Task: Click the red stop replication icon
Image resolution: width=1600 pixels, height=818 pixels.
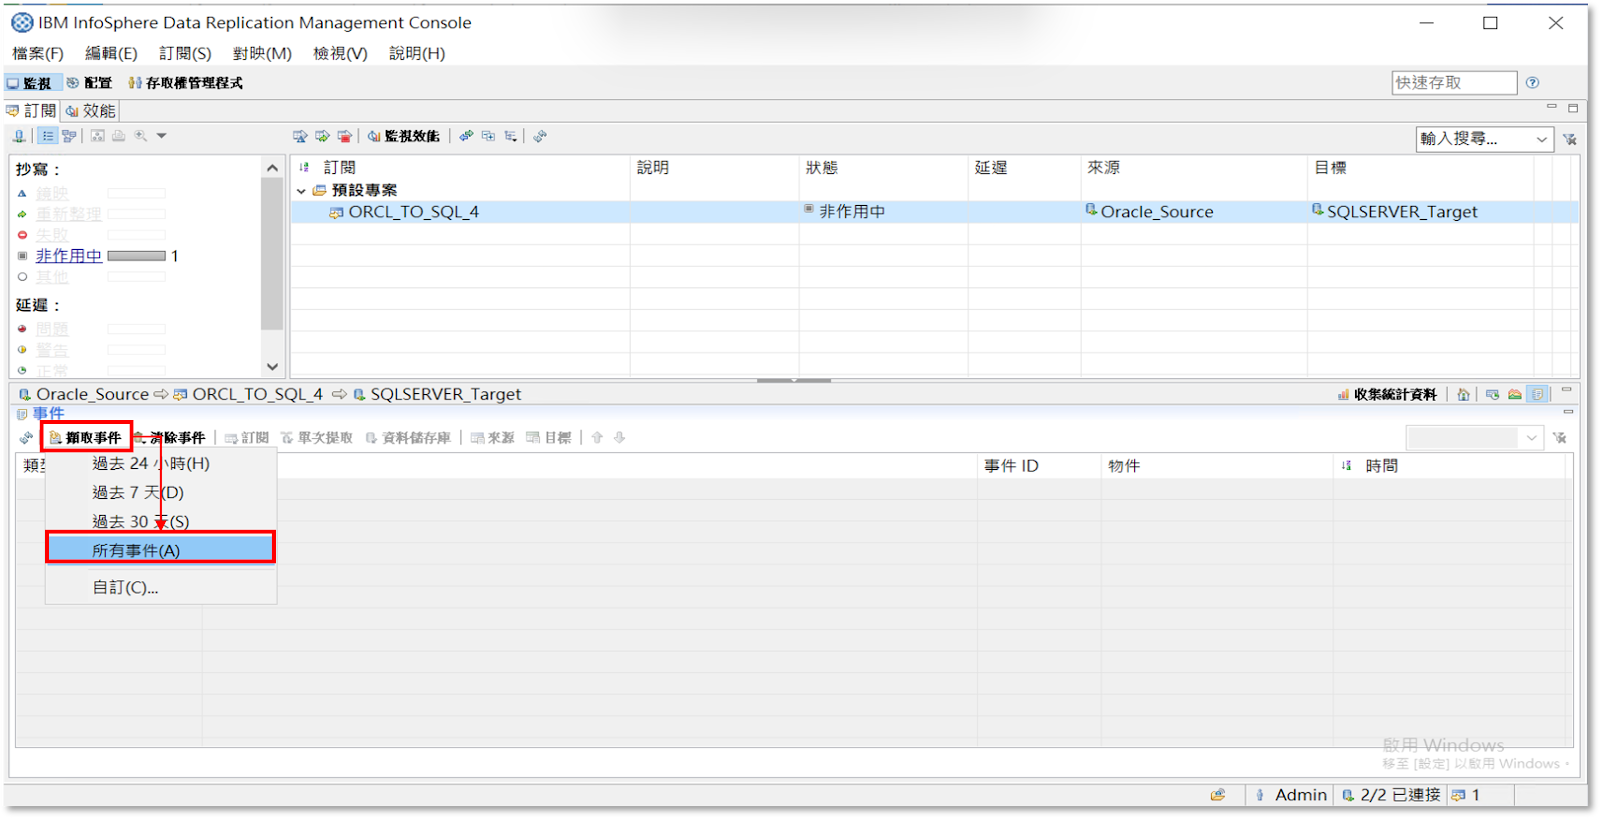Action: tap(345, 136)
